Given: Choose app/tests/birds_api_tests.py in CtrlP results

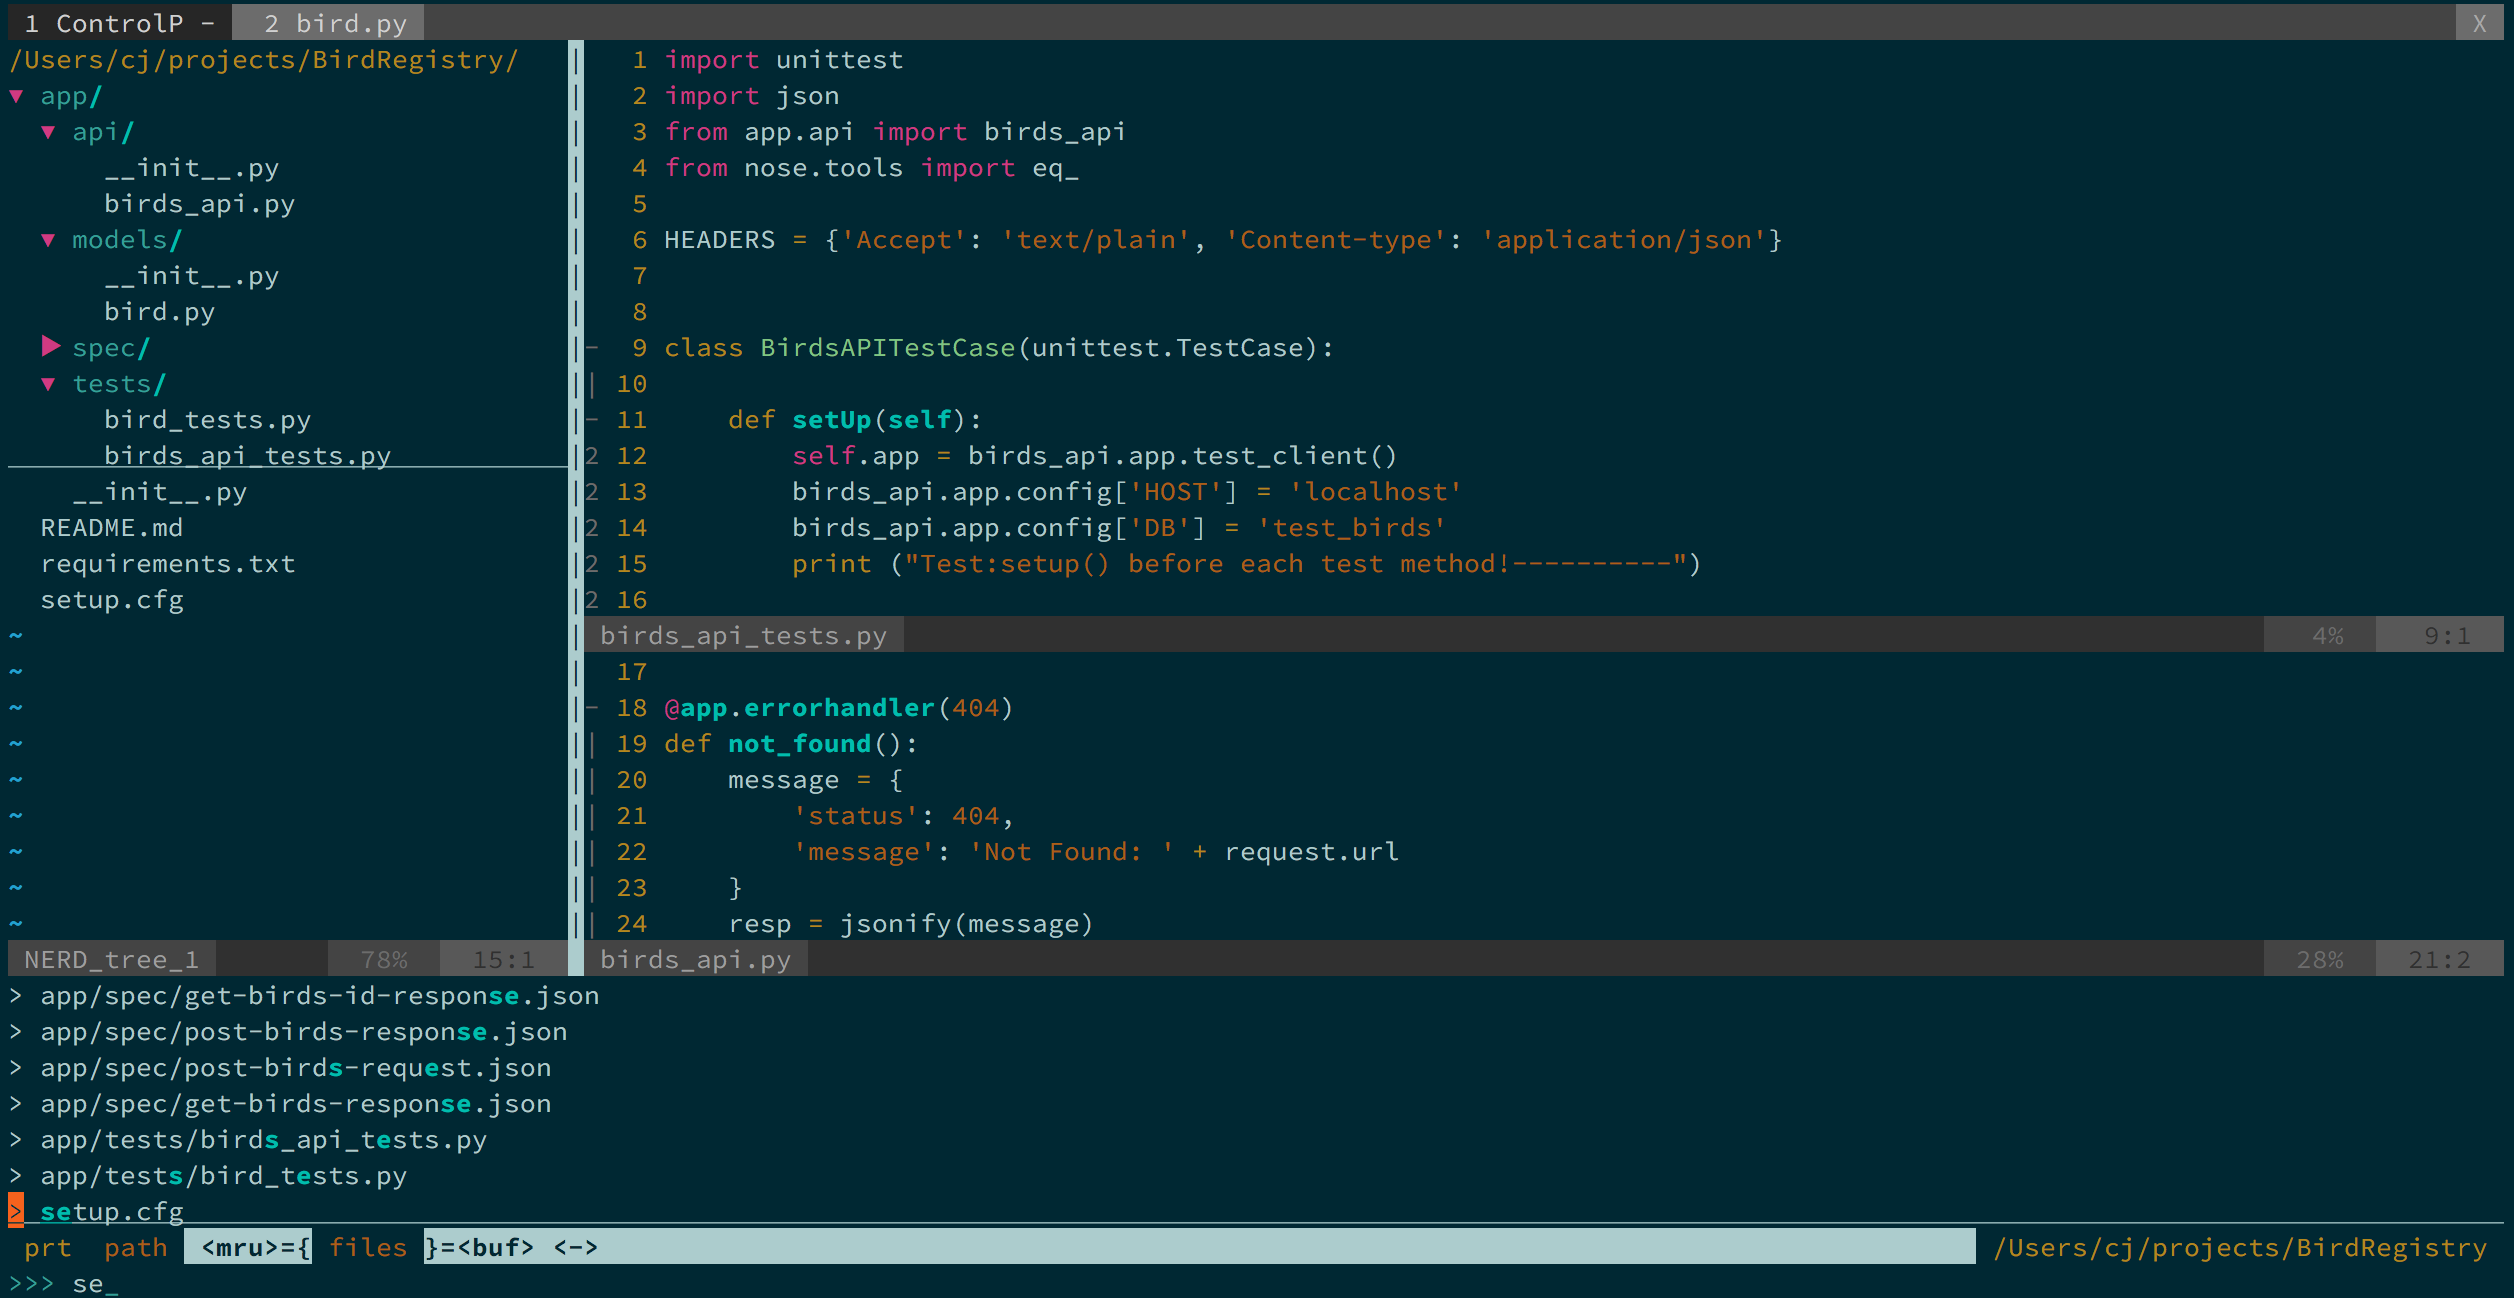Looking at the screenshot, I should coord(263,1140).
